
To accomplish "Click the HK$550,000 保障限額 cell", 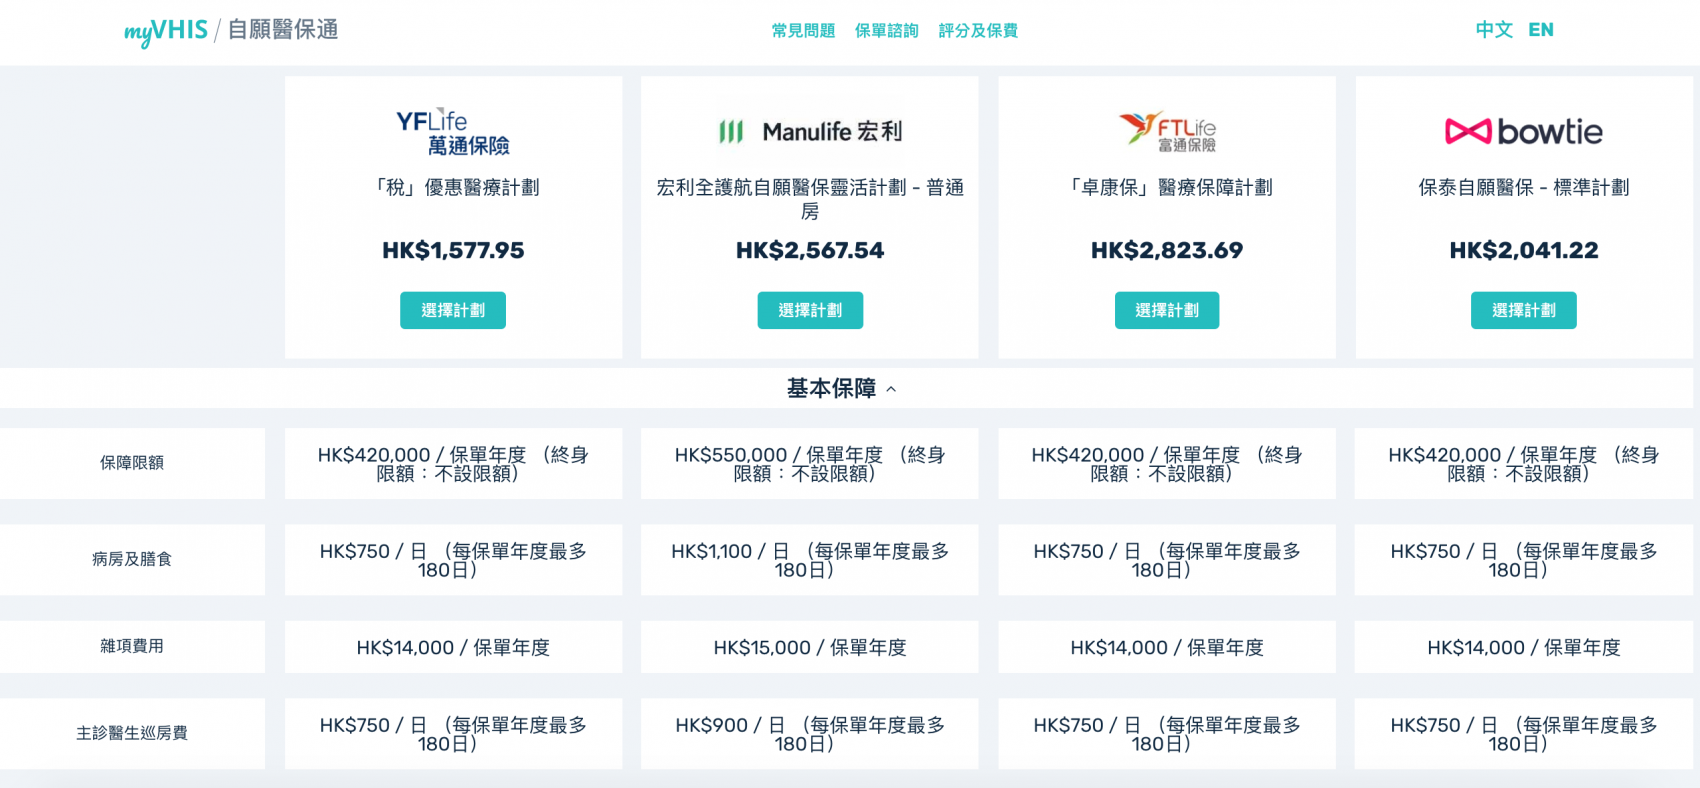I will (x=810, y=464).
